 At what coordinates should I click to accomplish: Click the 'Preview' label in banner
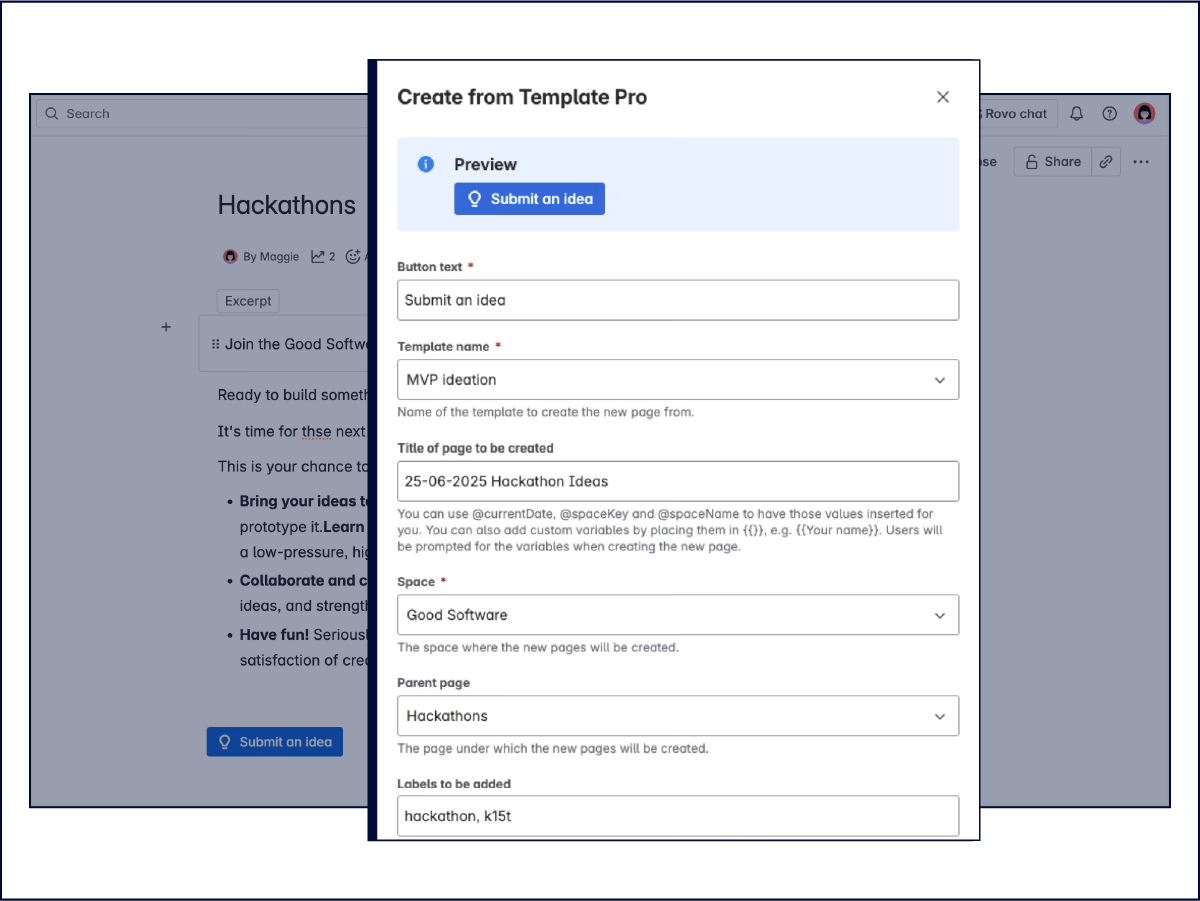(x=485, y=164)
